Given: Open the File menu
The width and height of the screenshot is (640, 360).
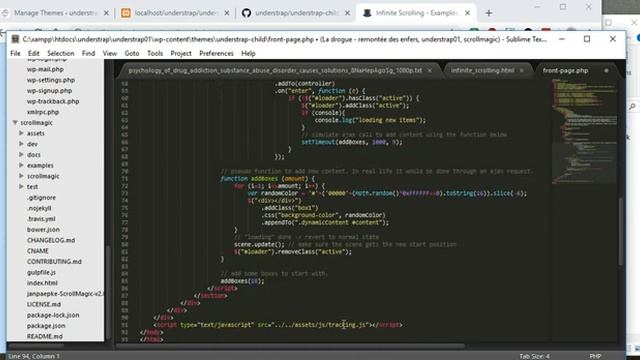Looking at the screenshot, I should tap(15, 53).
